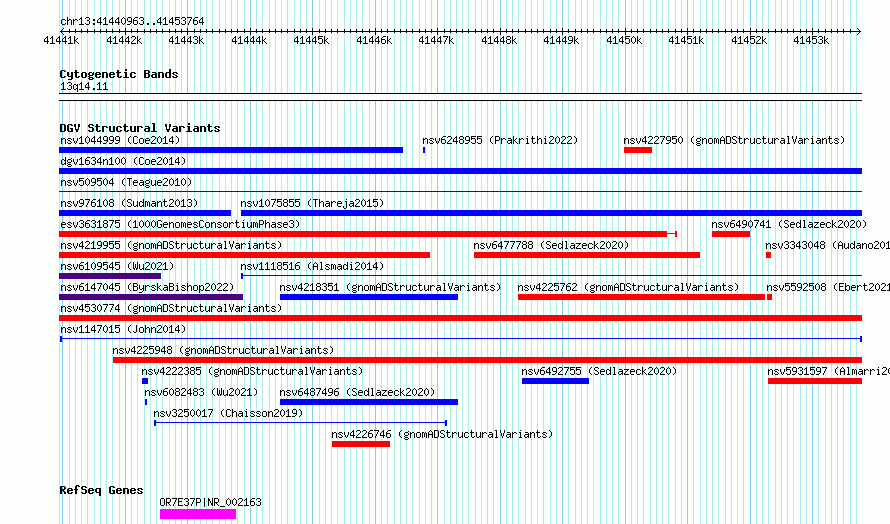Click the nsv1044999 (Coe2014) variant label

[120, 140]
